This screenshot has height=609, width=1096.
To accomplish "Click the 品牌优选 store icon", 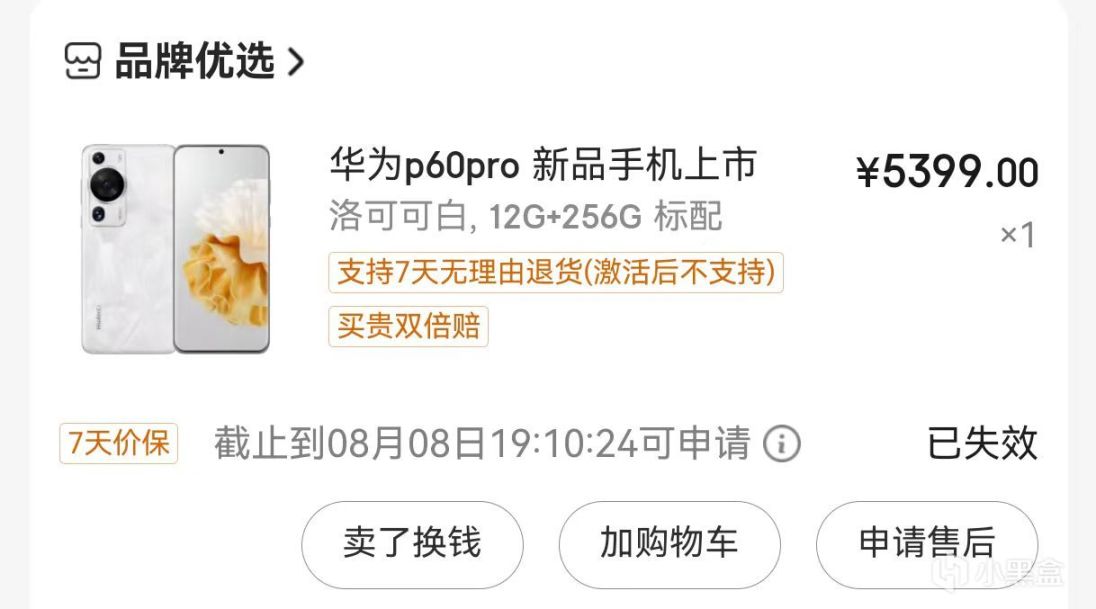I will pyautogui.click(x=83, y=61).
